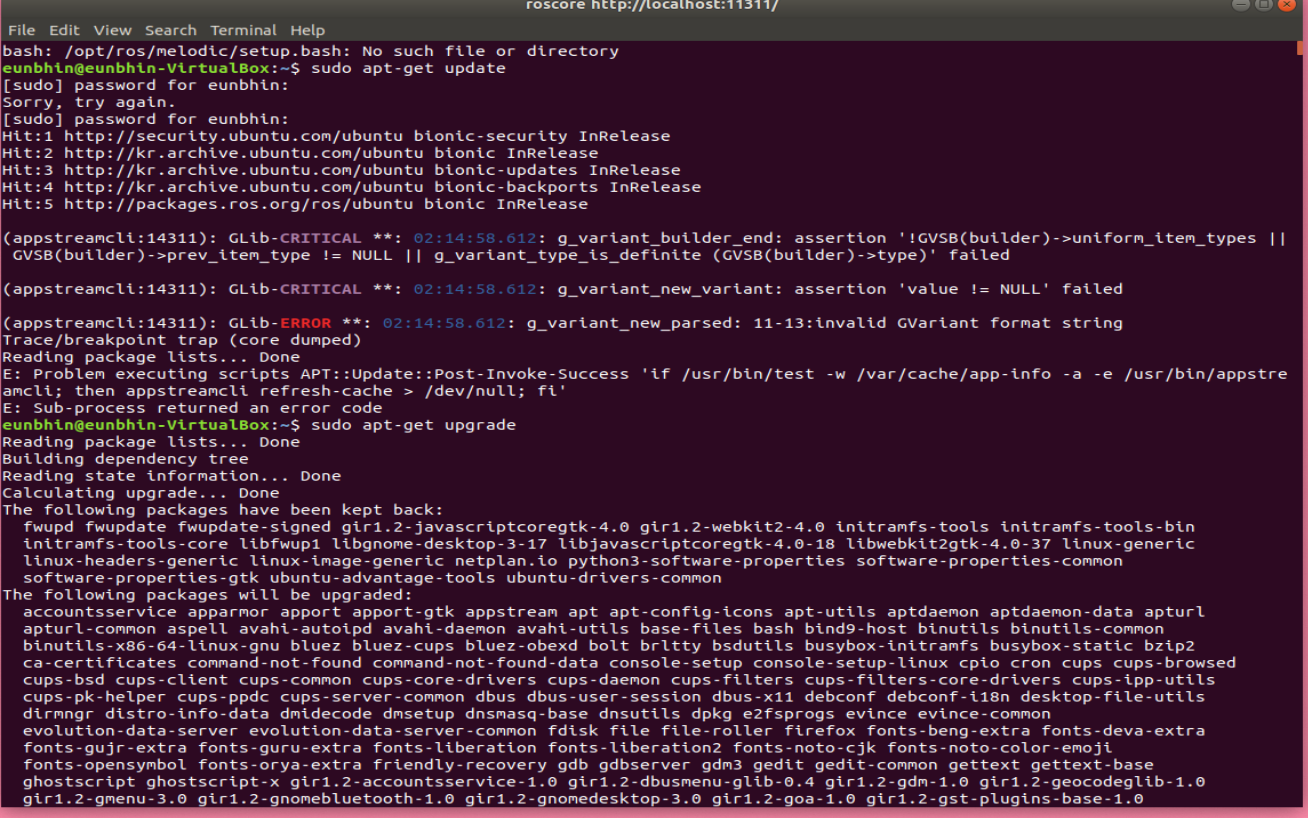Click the Hit:3 bionic-updates line
This screenshot has height=818, width=1308.
341,170
